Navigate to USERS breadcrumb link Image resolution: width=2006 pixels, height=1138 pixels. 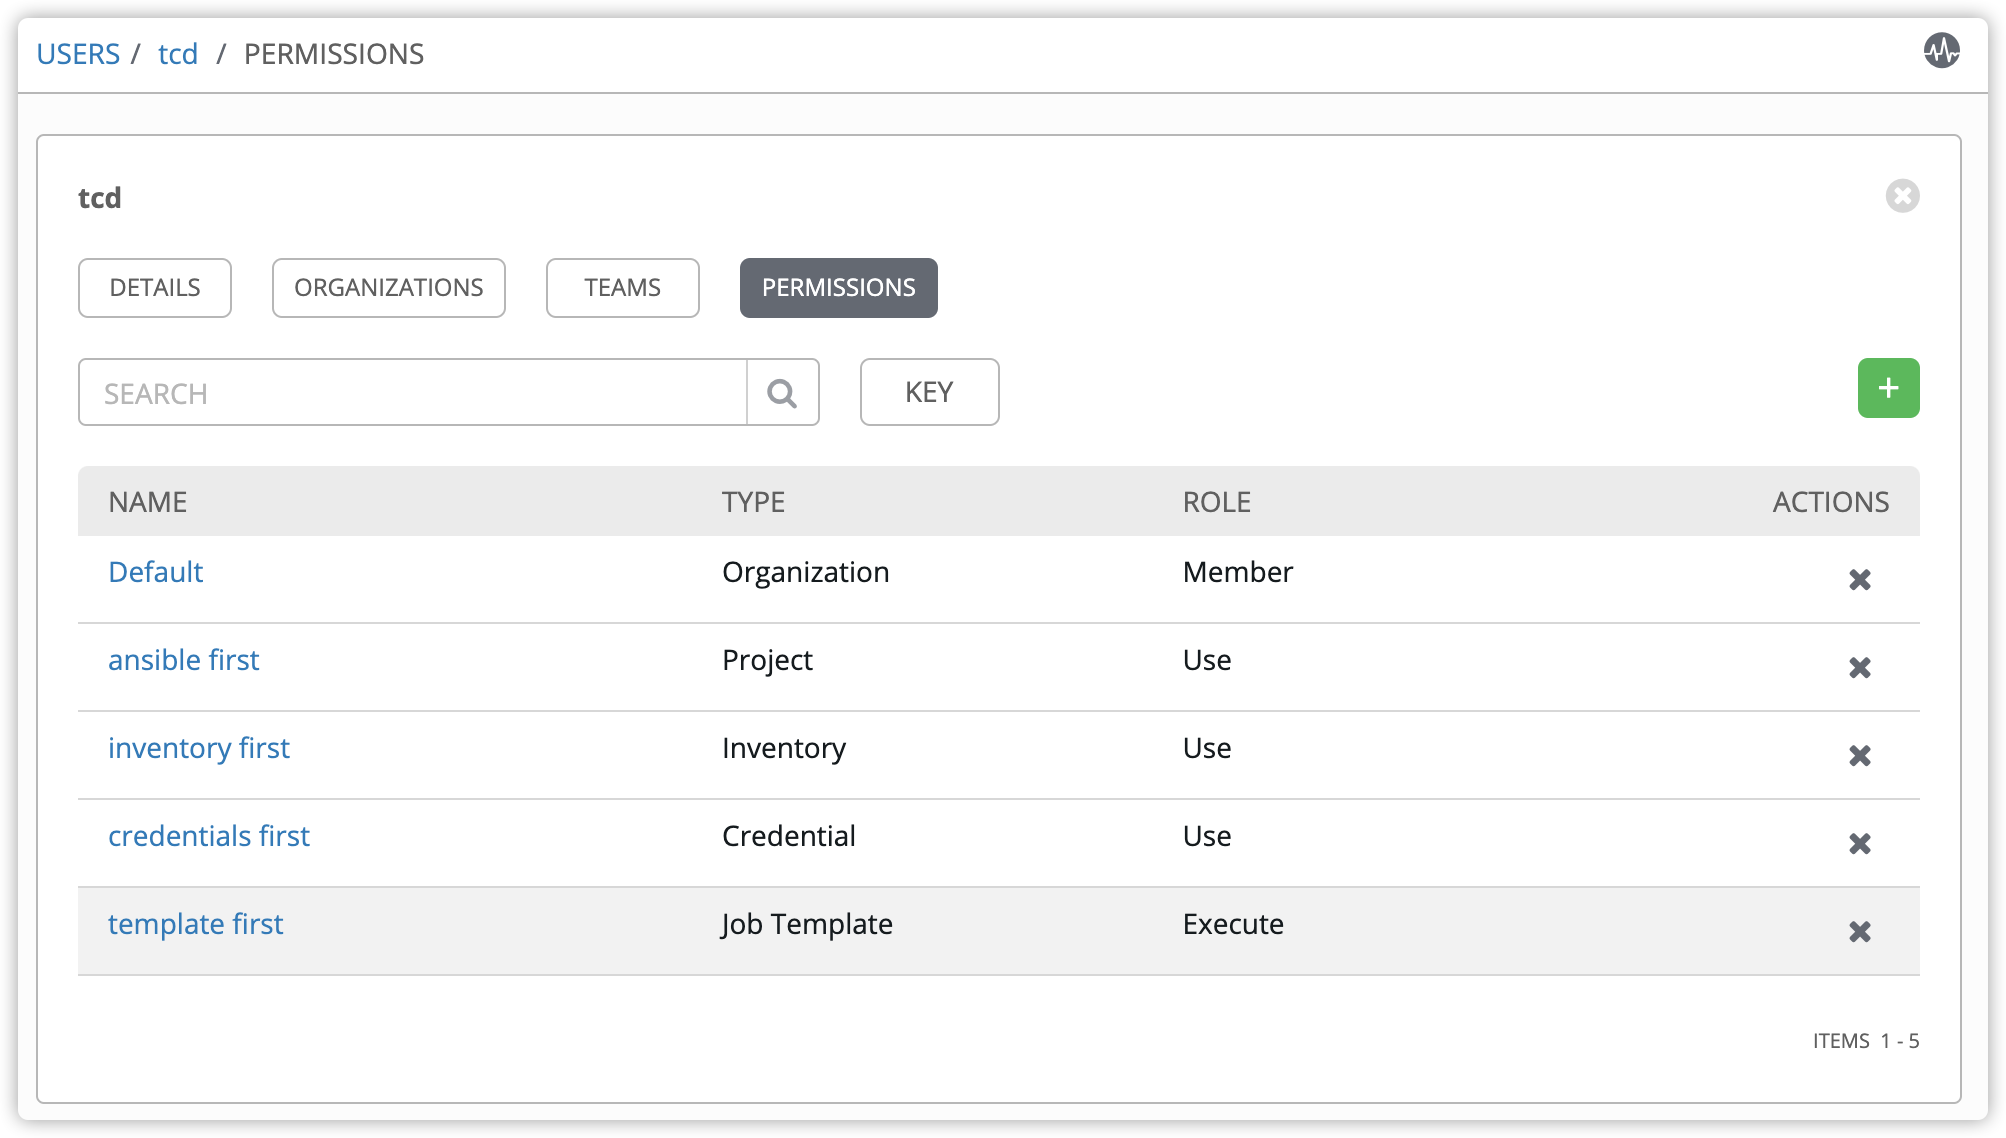(78, 54)
